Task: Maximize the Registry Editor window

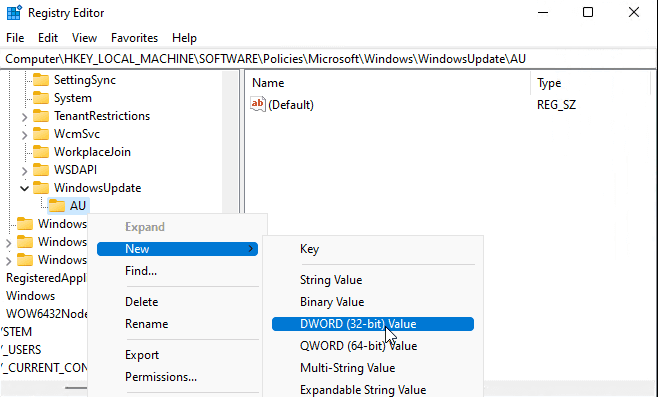Action: 588,13
